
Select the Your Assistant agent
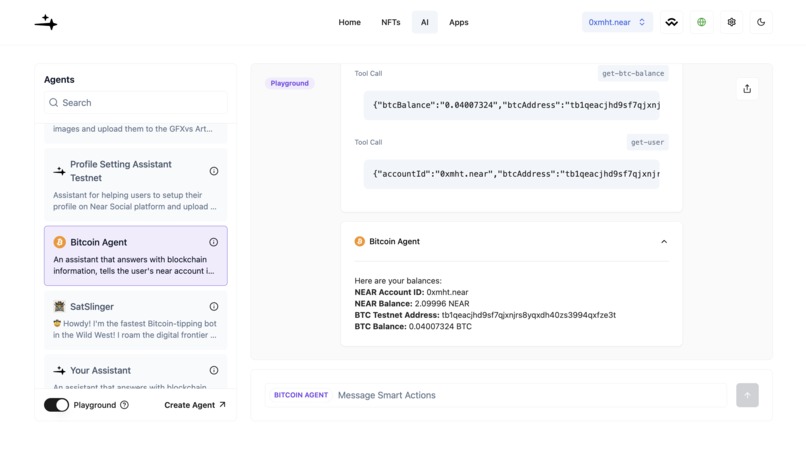coord(136,372)
